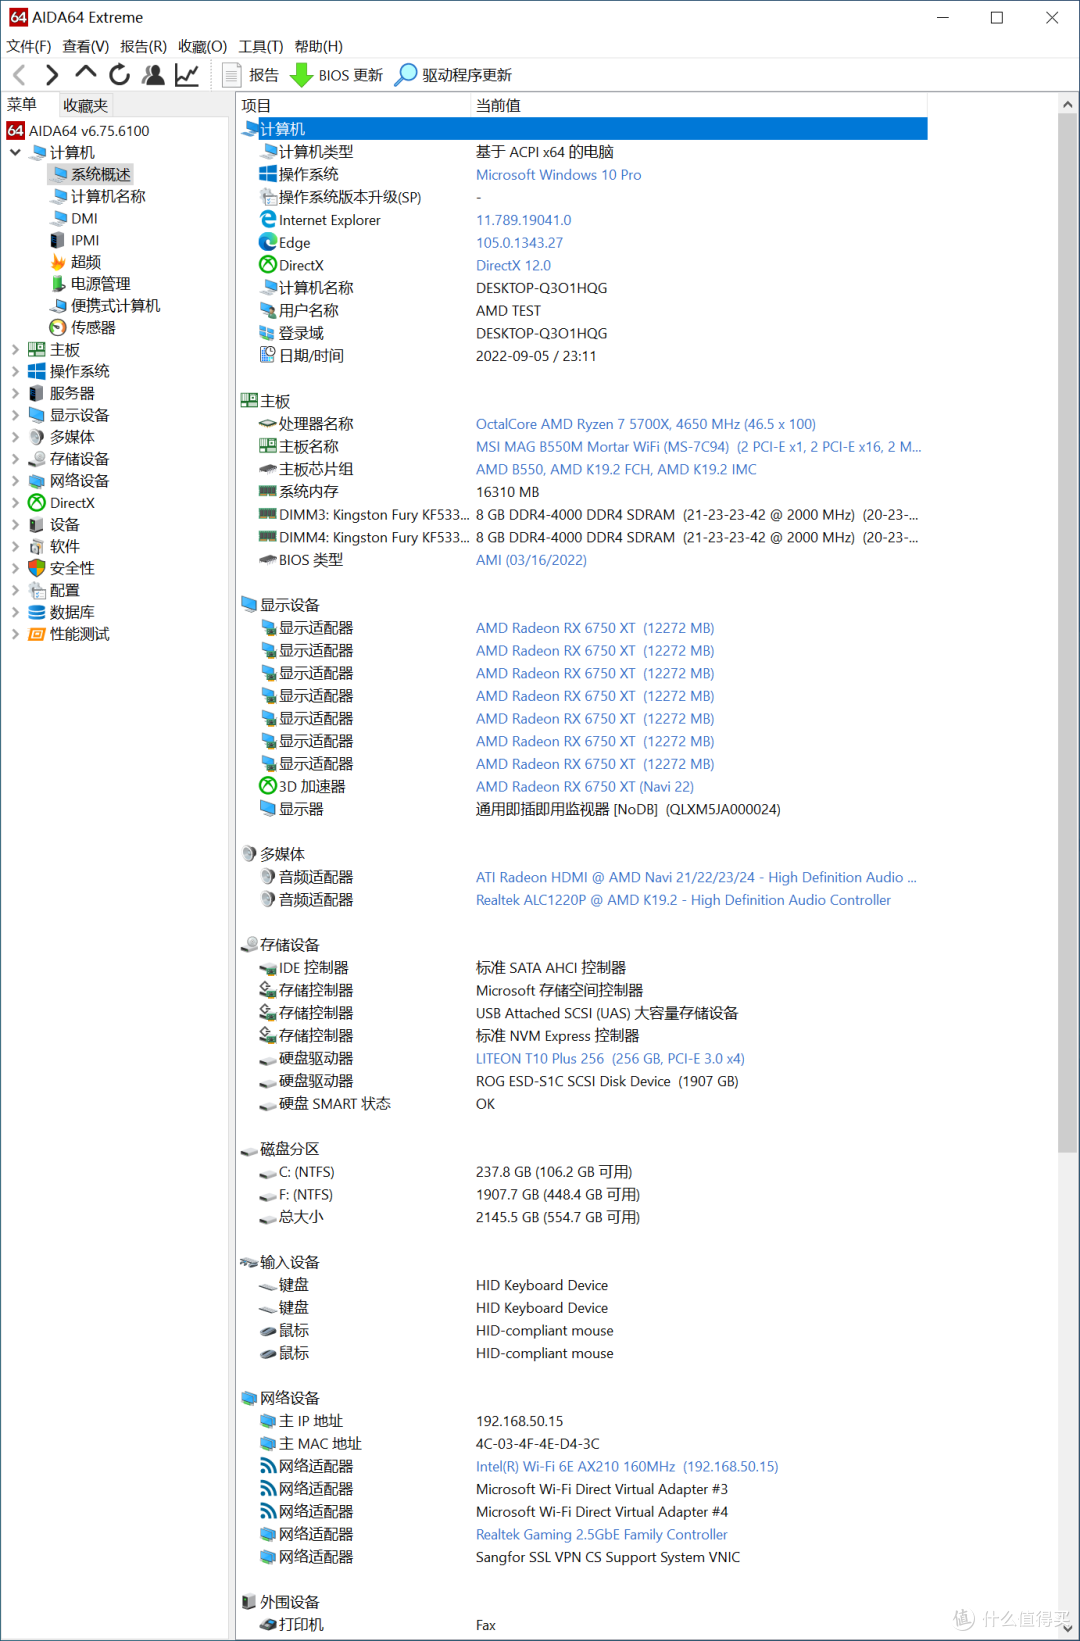Viewport: 1080px width, 1641px height.
Task: Select 传感器 sensor tree item
Action: pos(83,328)
